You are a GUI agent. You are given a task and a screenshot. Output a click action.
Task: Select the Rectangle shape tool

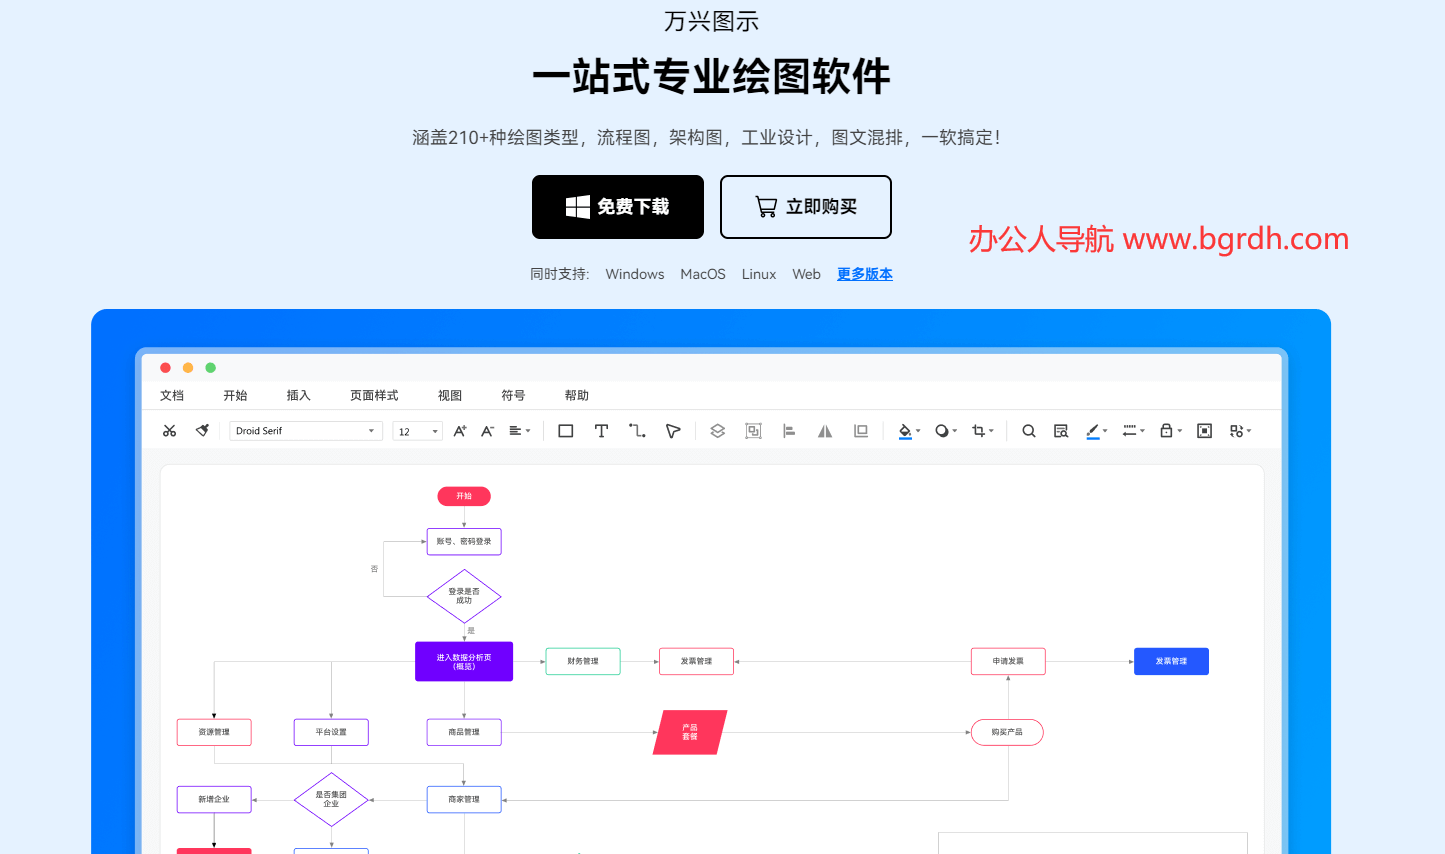pos(565,430)
